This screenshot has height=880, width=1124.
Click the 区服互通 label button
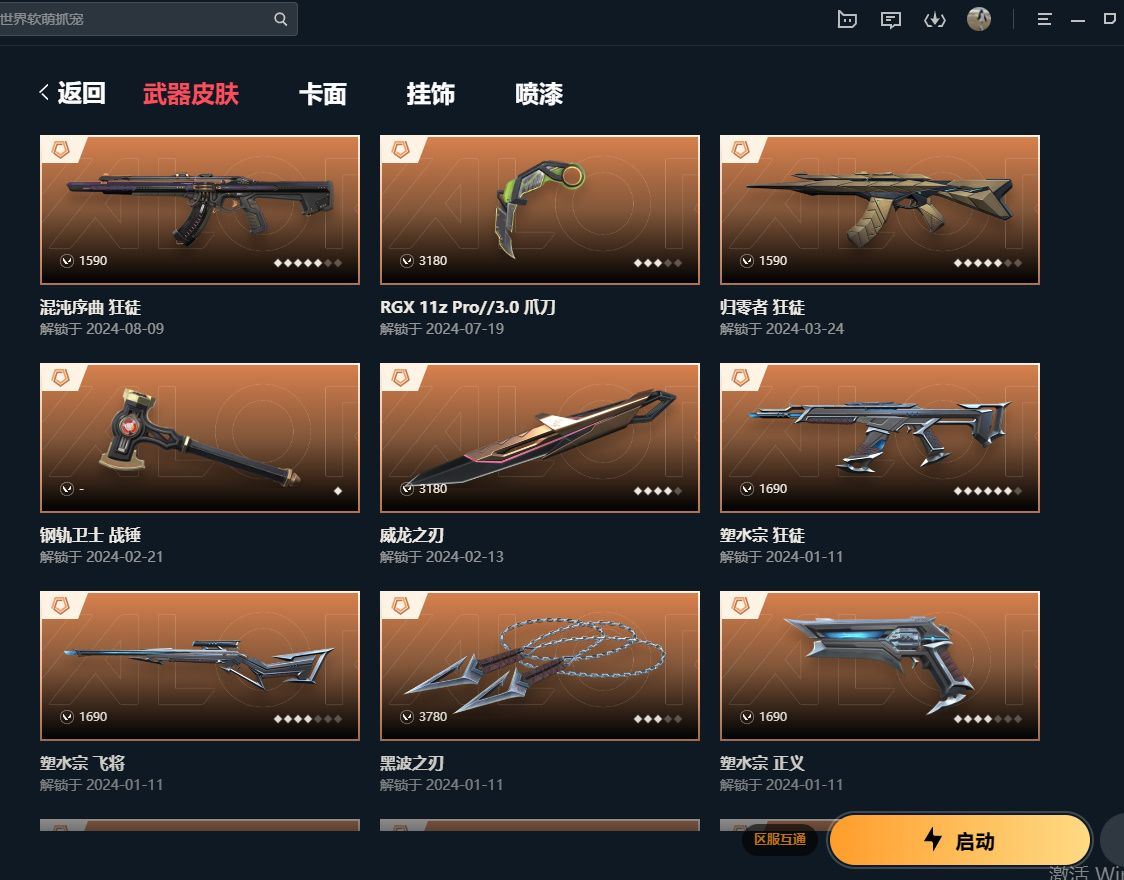[780, 839]
